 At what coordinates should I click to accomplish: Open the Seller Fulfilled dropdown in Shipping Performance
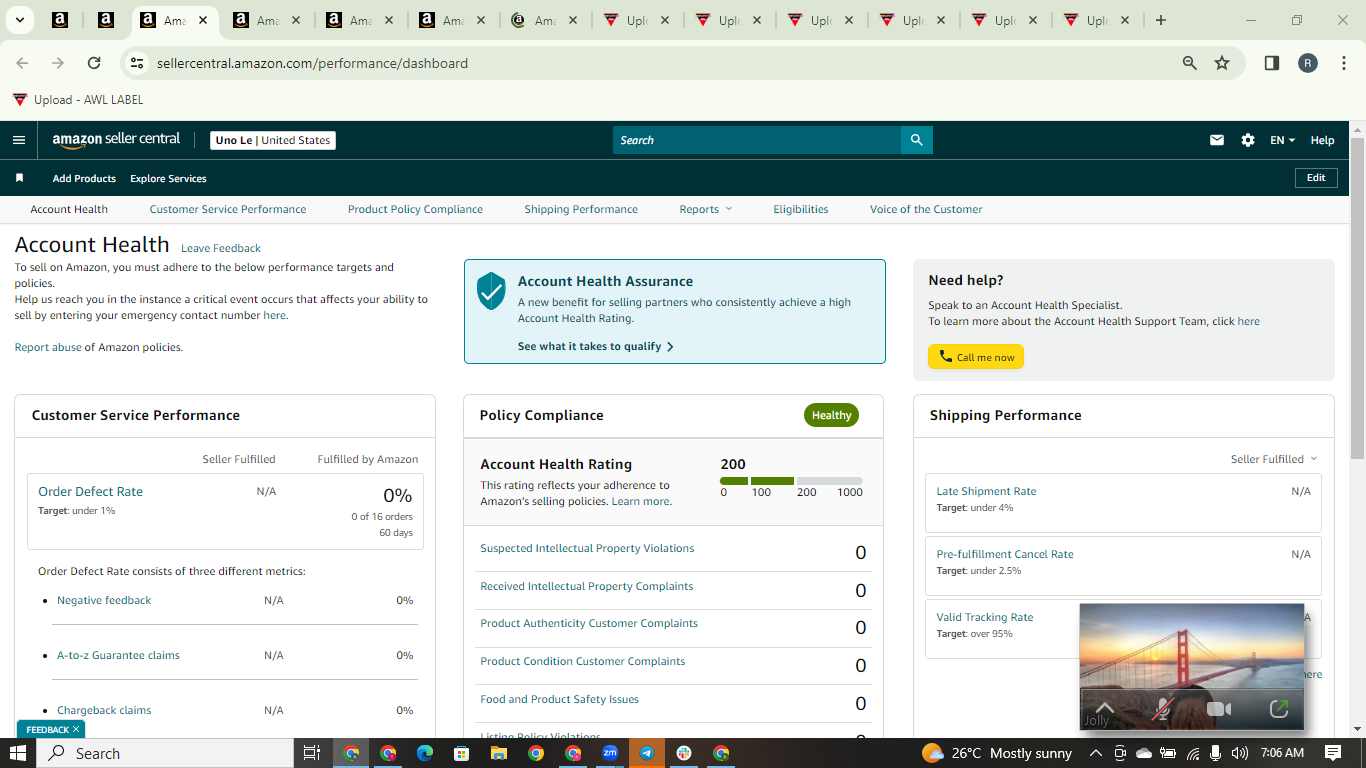click(x=1274, y=459)
